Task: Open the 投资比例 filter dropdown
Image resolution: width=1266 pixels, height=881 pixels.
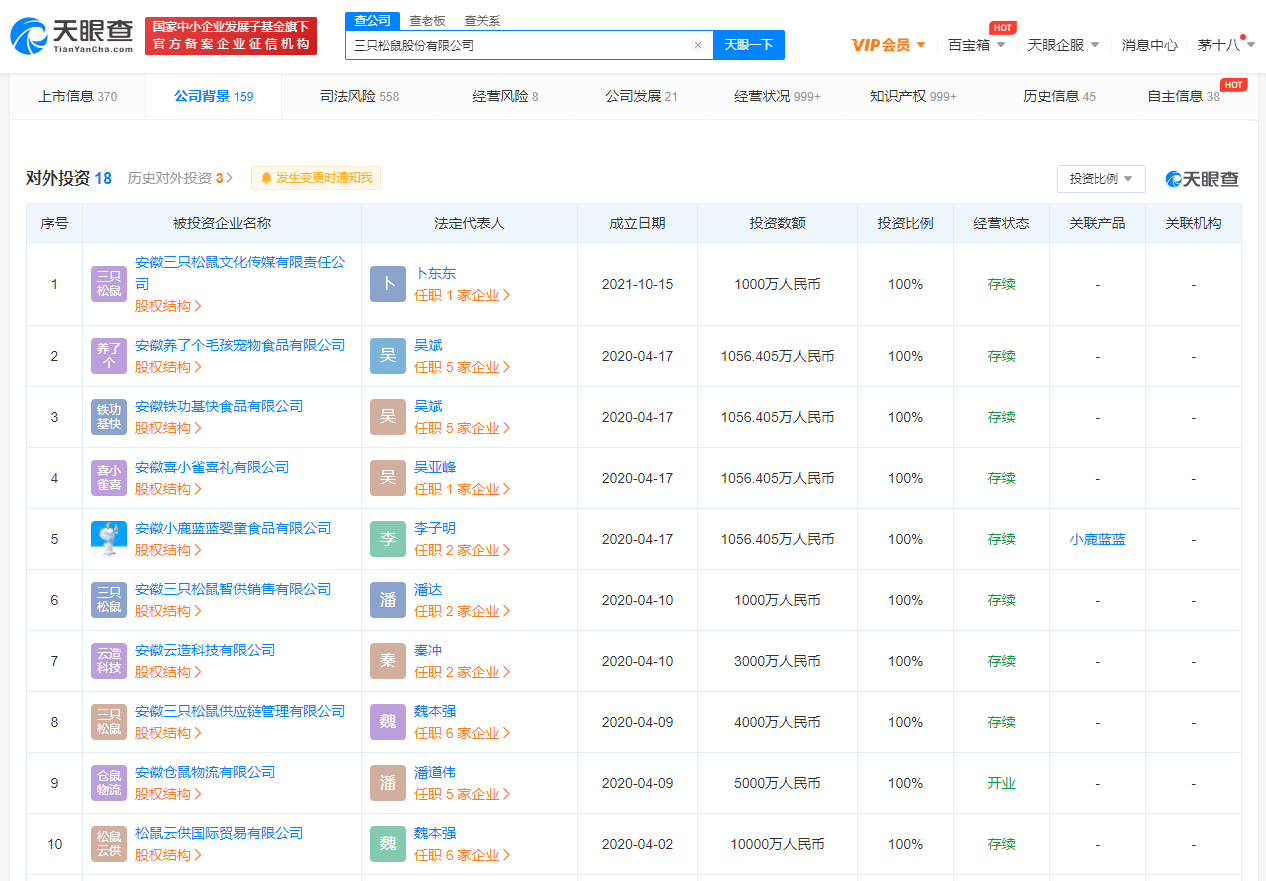Action: (1101, 179)
